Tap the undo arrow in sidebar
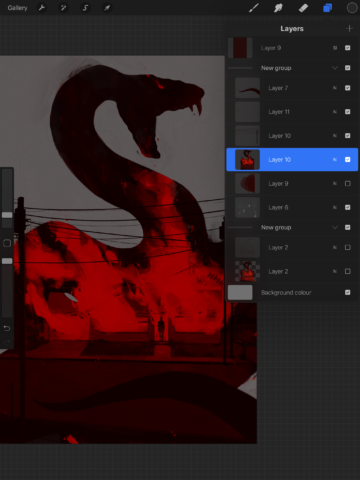Screen dimensions: 360x480 click(7, 328)
